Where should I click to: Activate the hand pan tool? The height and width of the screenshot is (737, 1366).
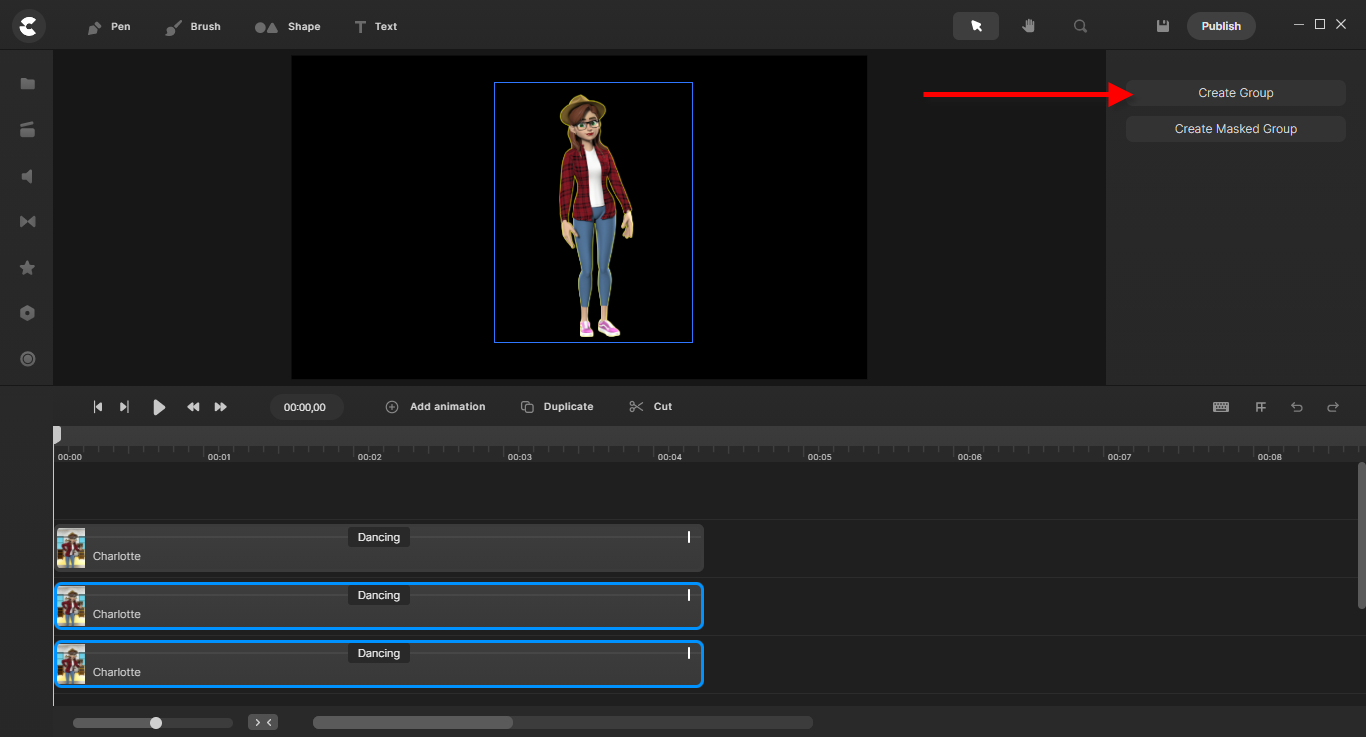point(1028,26)
